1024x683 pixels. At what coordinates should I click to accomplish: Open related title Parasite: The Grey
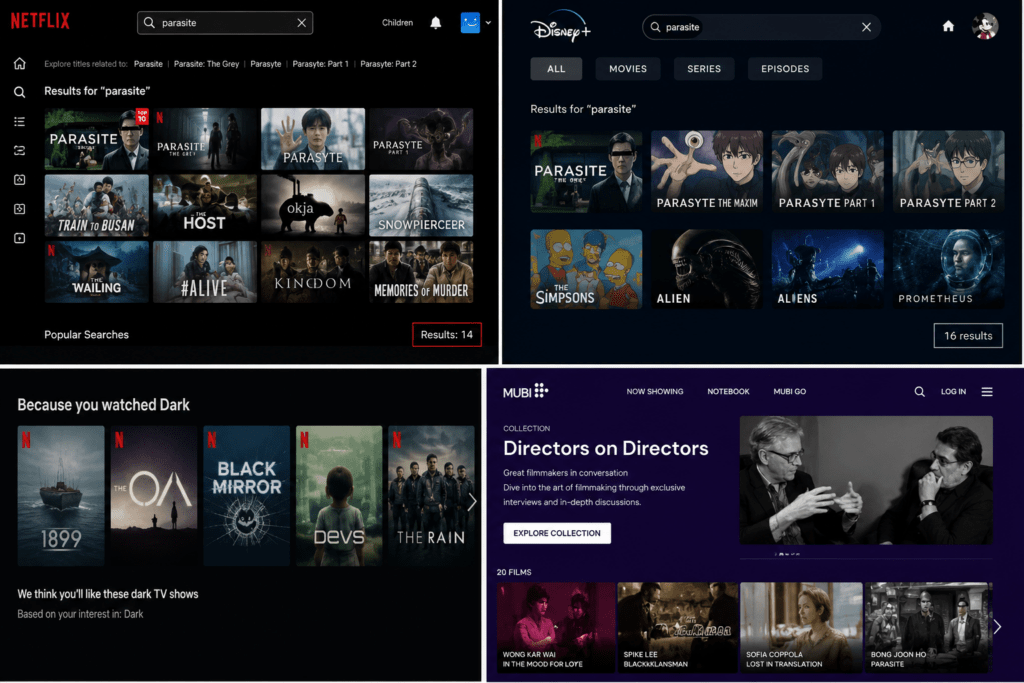tap(206, 64)
